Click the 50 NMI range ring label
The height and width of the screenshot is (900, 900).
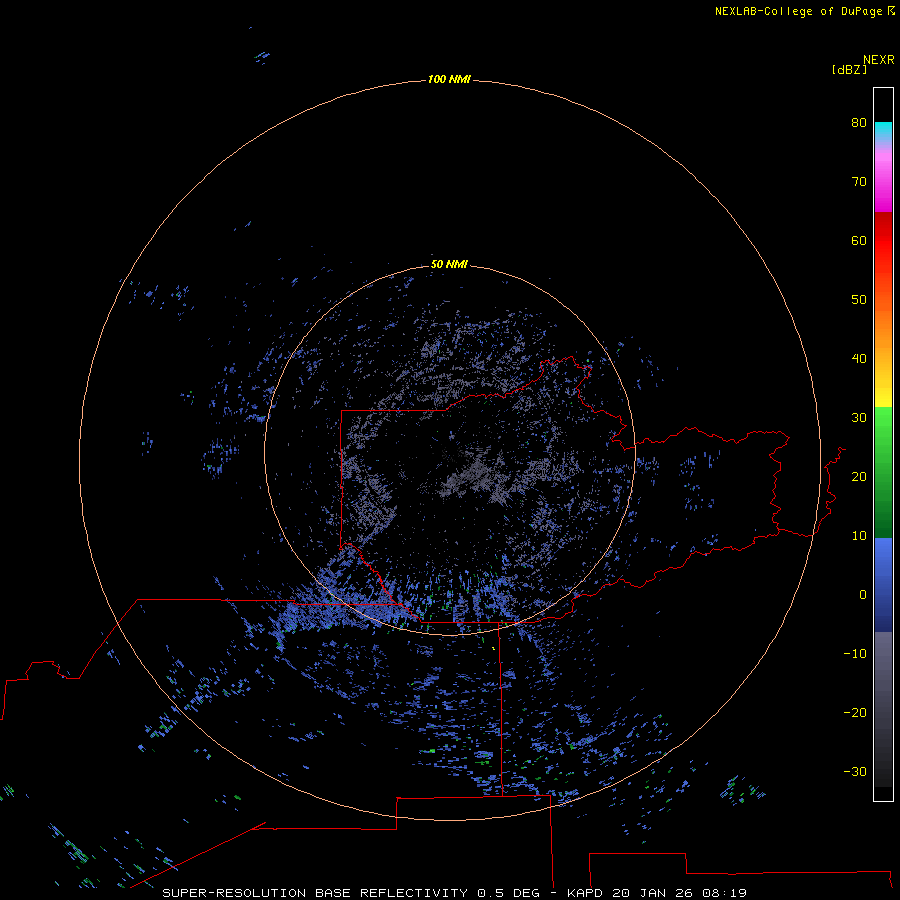click(449, 264)
